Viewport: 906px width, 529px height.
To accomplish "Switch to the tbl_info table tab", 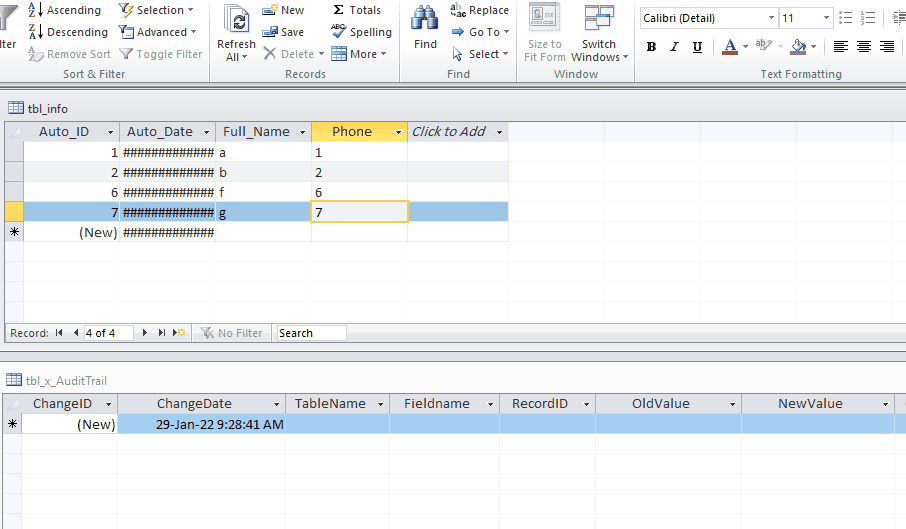I will (39, 108).
